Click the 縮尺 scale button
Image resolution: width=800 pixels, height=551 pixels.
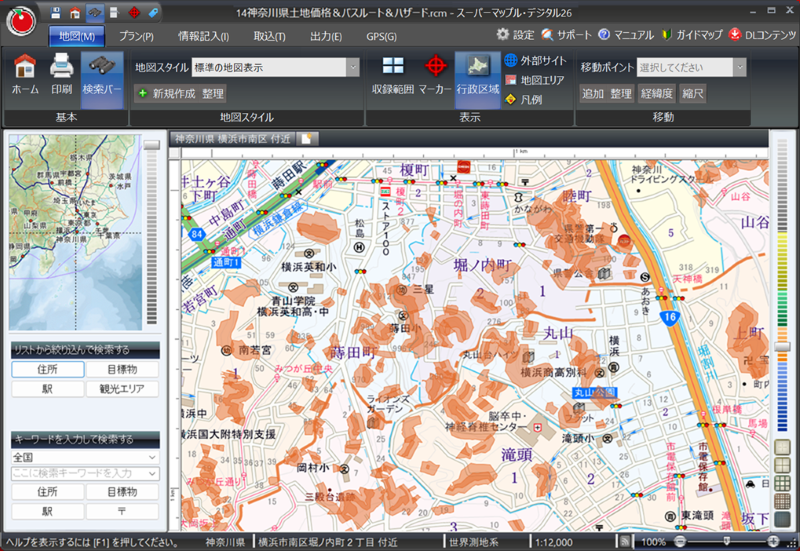(692, 93)
